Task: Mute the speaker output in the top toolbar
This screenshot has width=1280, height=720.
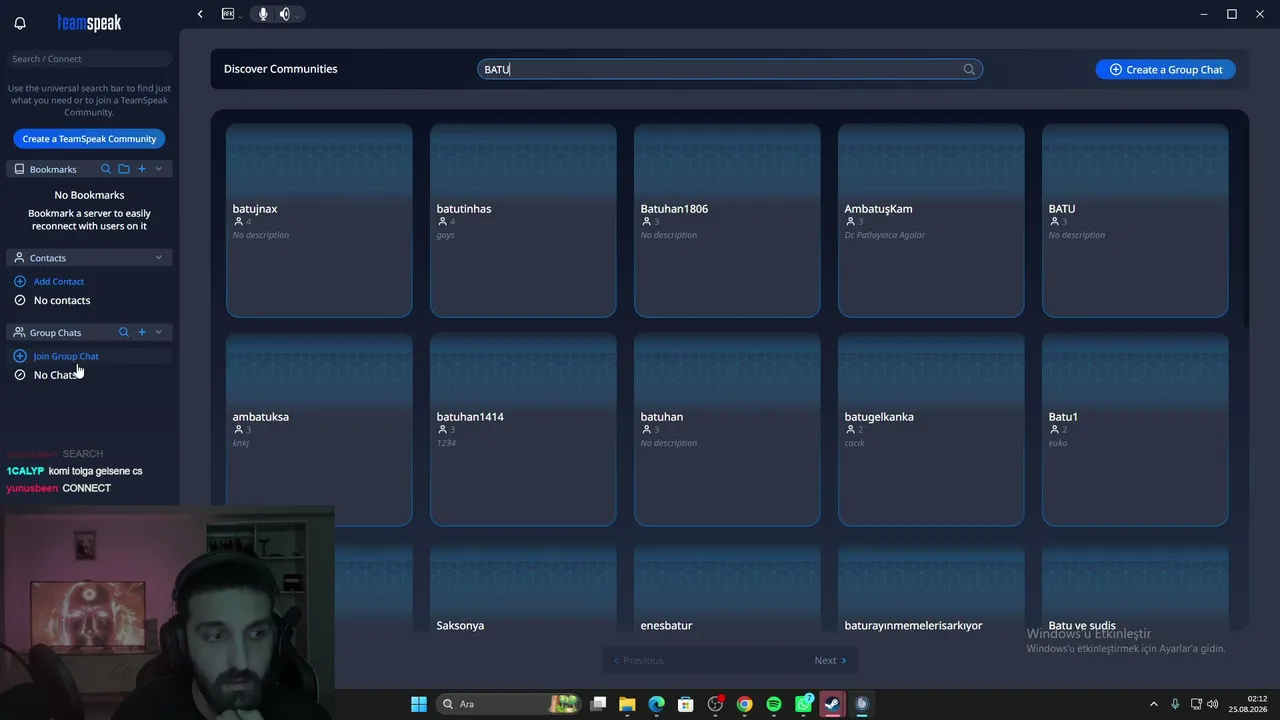Action: click(x=284, y=14)
